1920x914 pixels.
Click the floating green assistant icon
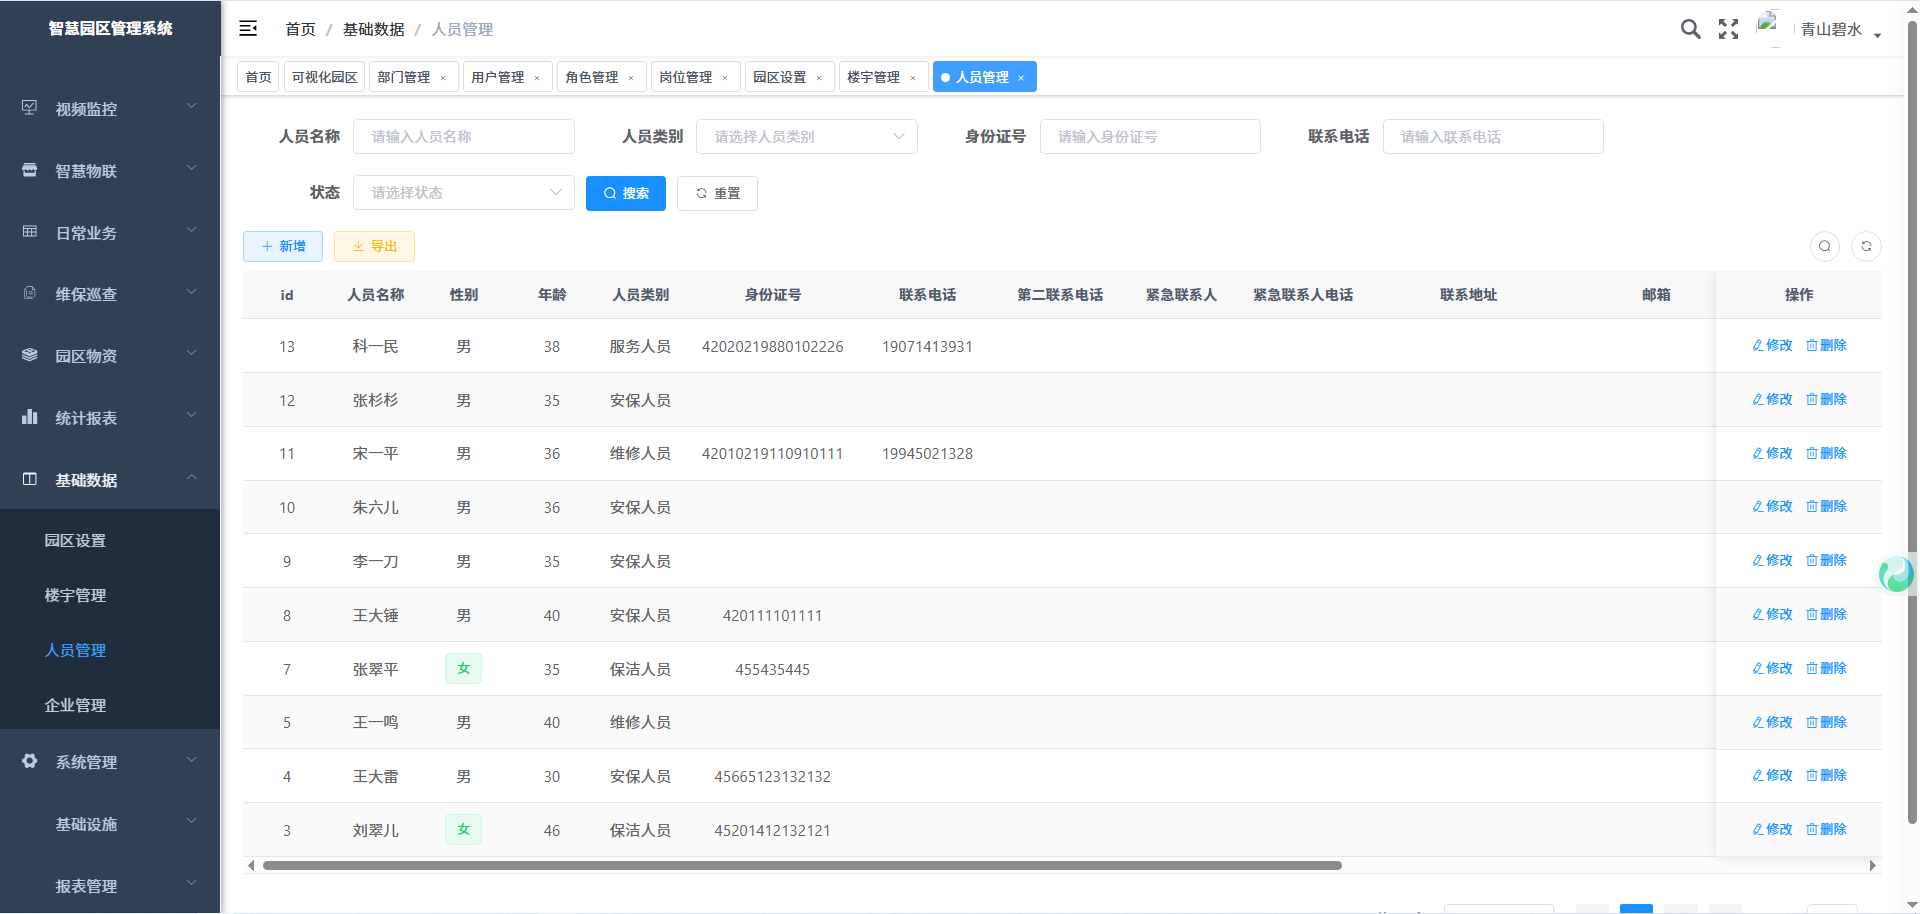pos(1896,574)
